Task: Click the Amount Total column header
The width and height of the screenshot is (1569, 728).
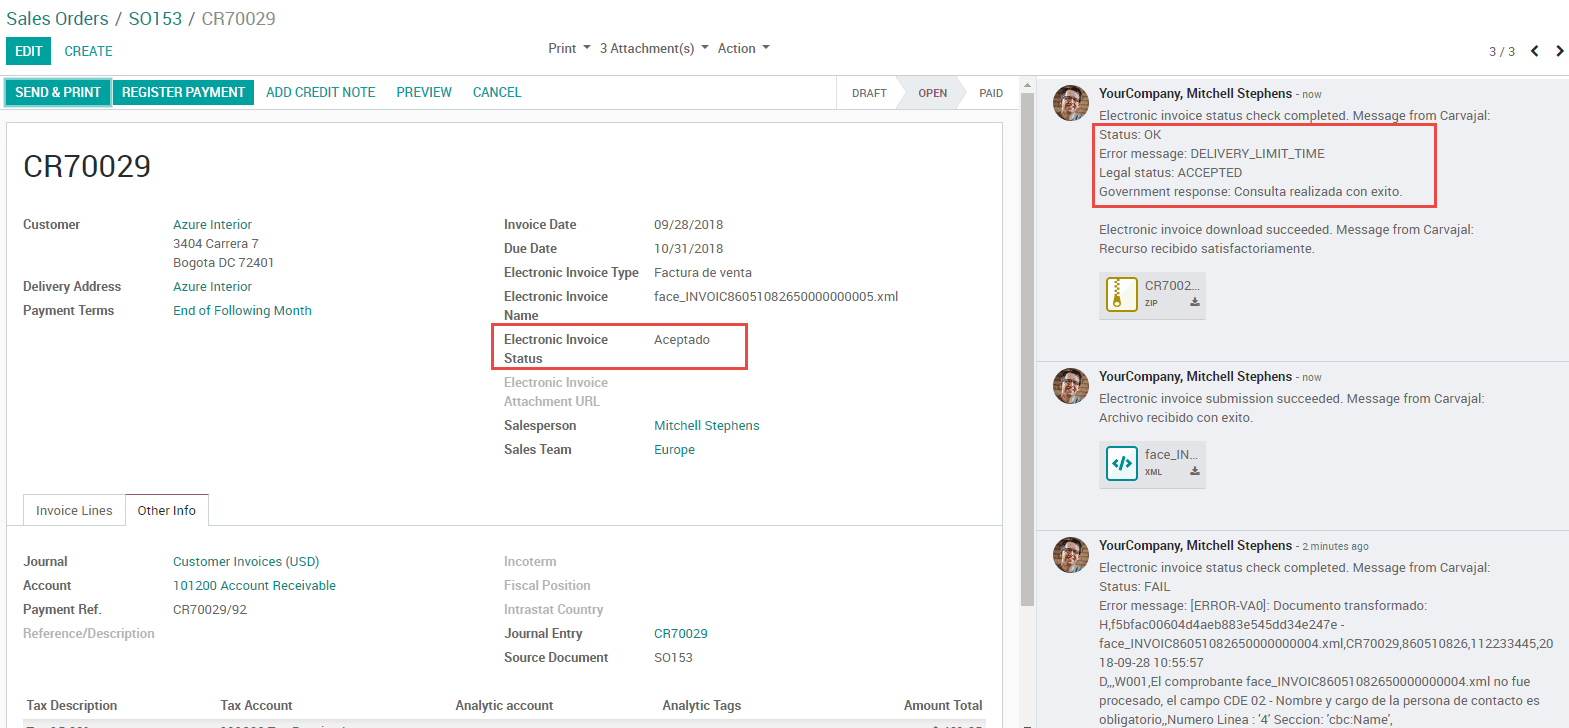Action: coord(943,706)
